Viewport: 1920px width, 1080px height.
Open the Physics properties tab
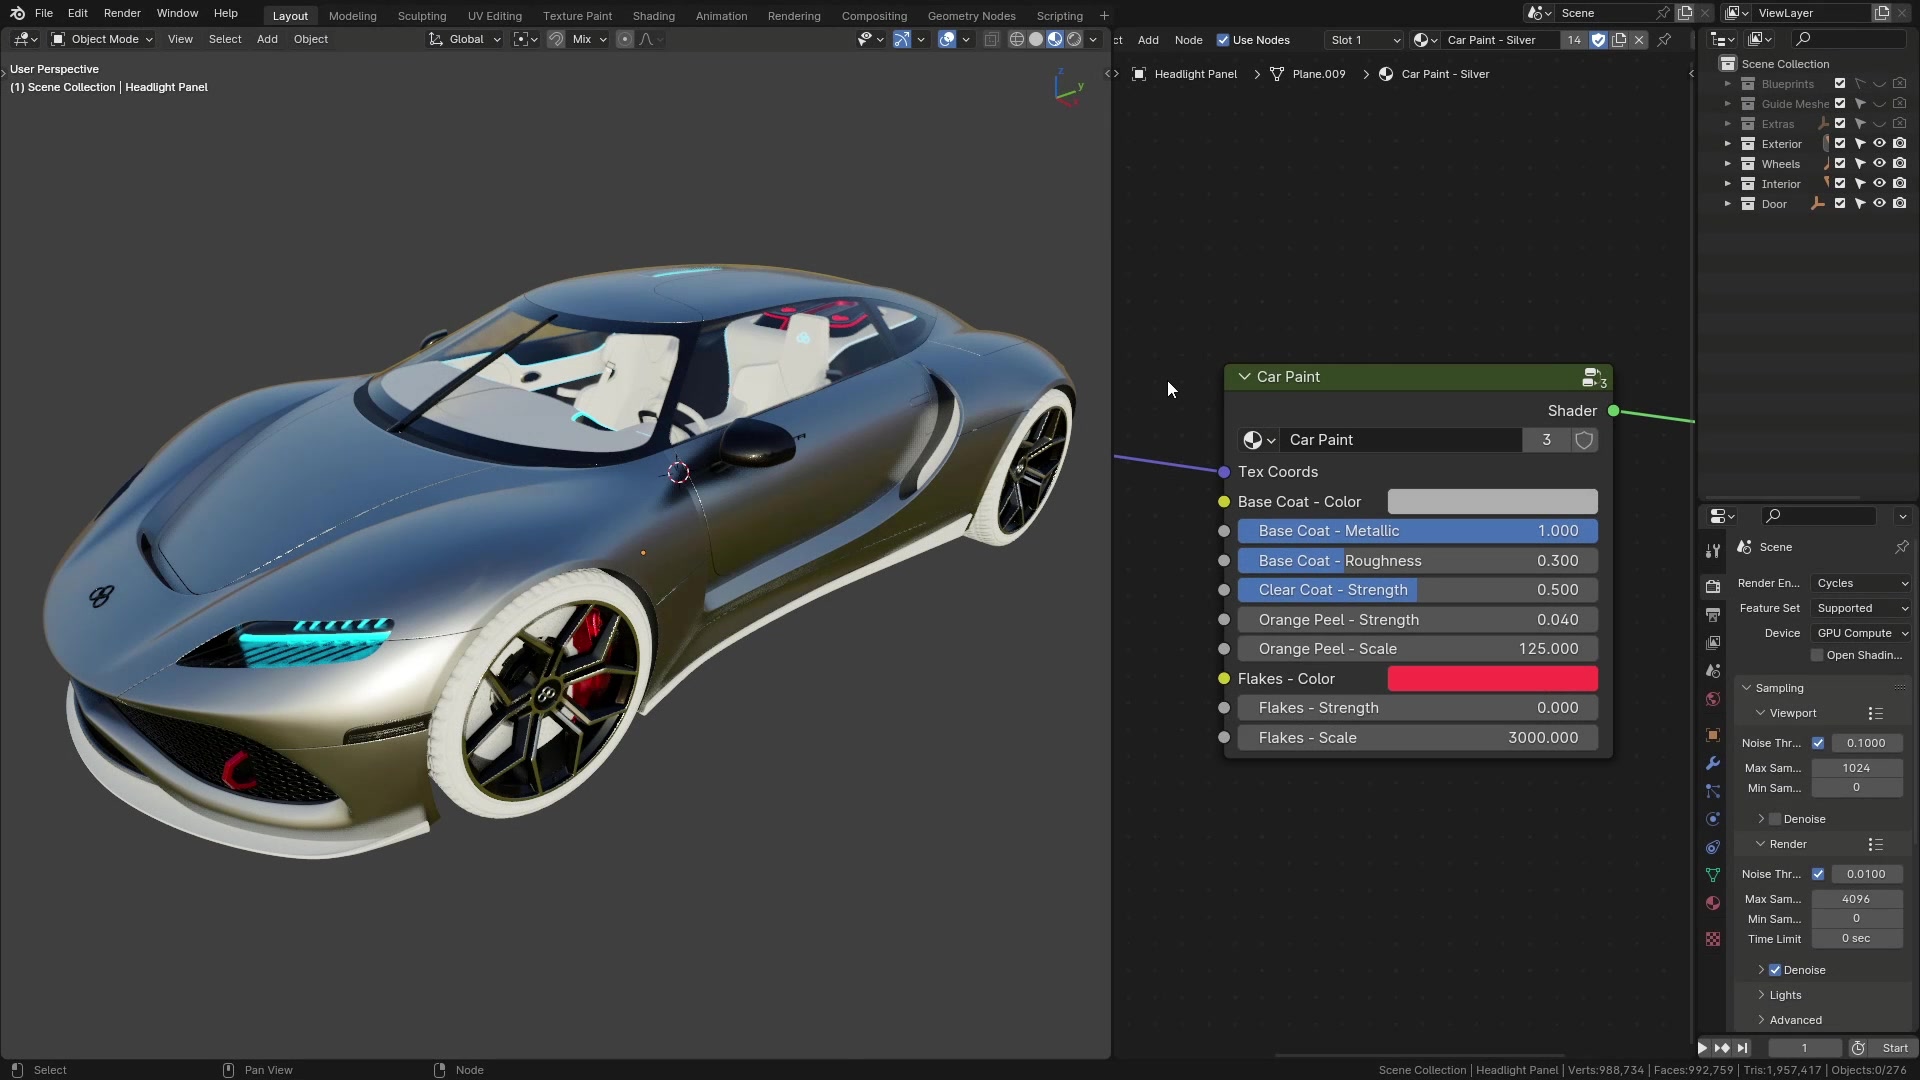[x=1713, y=819]
